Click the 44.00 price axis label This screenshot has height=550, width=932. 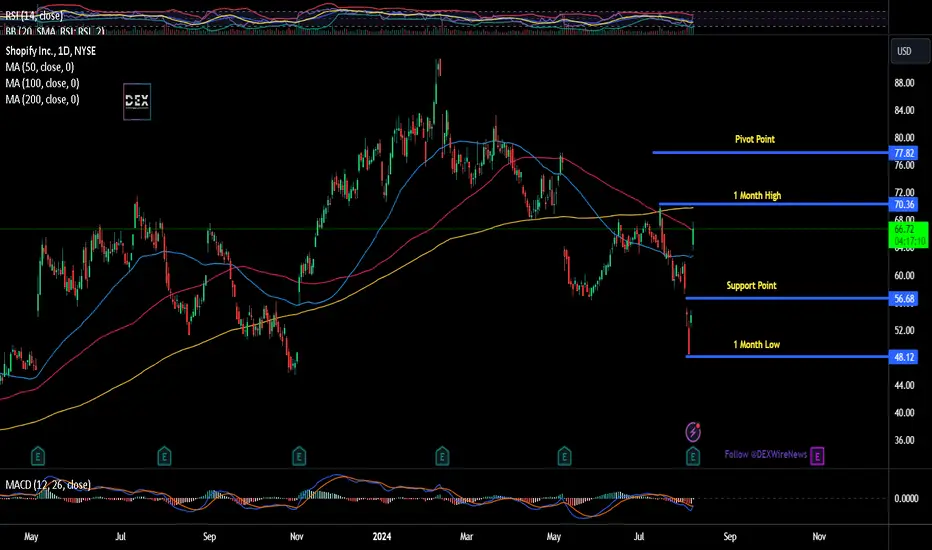coord(904,385)
